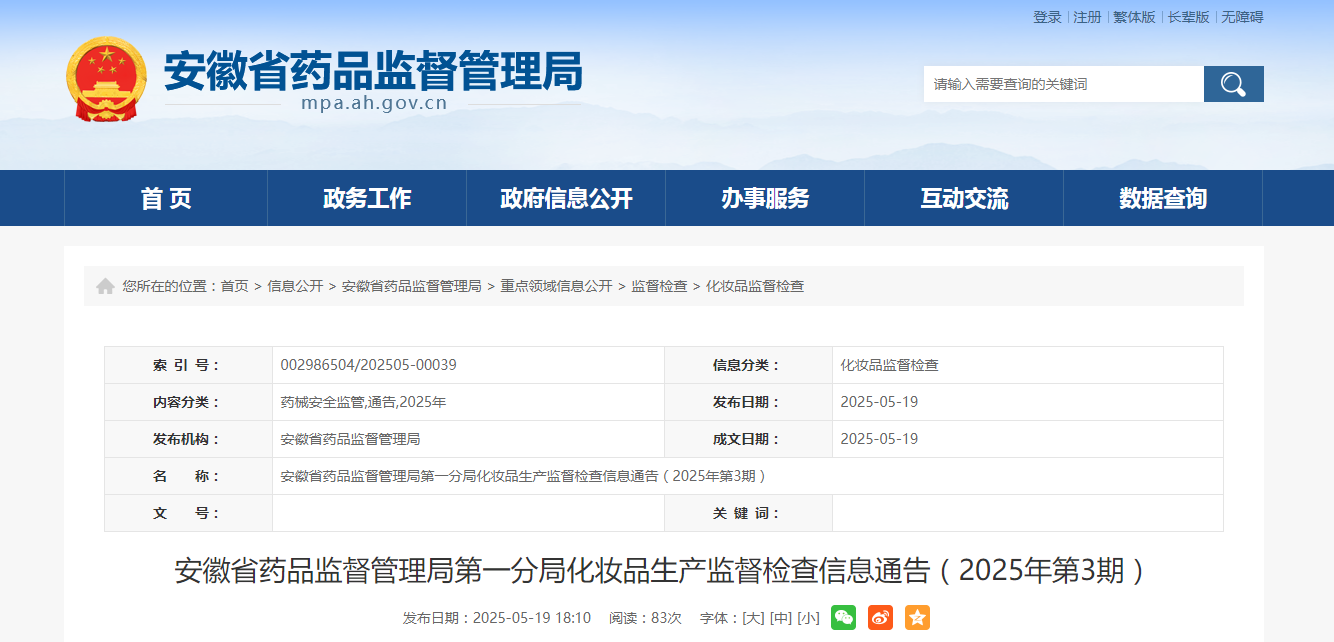
Task: Click the 发布日期 value 2025-05-19
Action: pos(879,402)
